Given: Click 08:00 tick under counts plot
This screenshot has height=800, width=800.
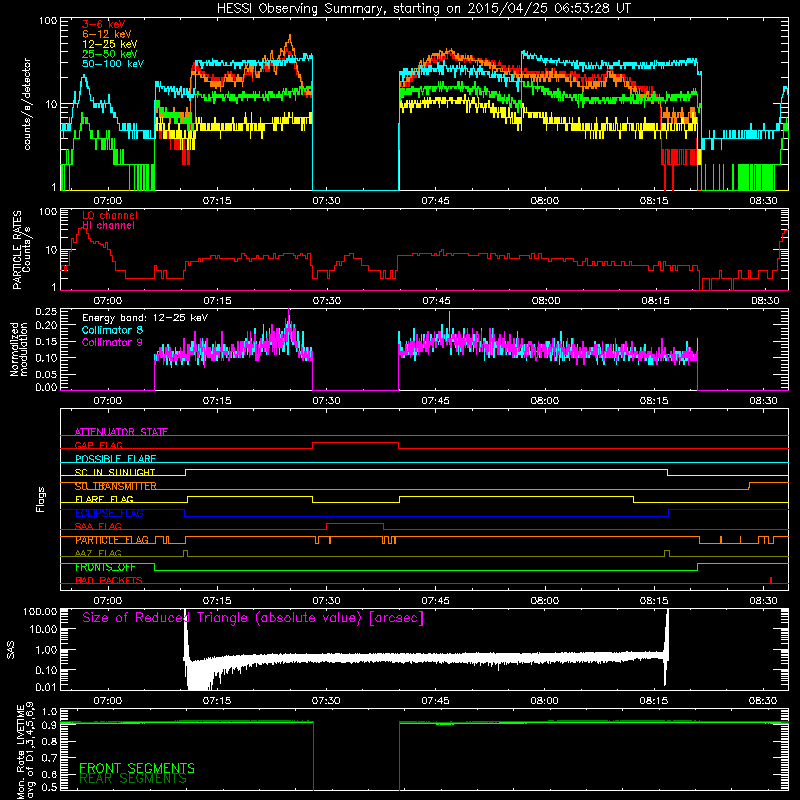Looking at the screenshot, I should pyautogui.click(x=545, y=201).
